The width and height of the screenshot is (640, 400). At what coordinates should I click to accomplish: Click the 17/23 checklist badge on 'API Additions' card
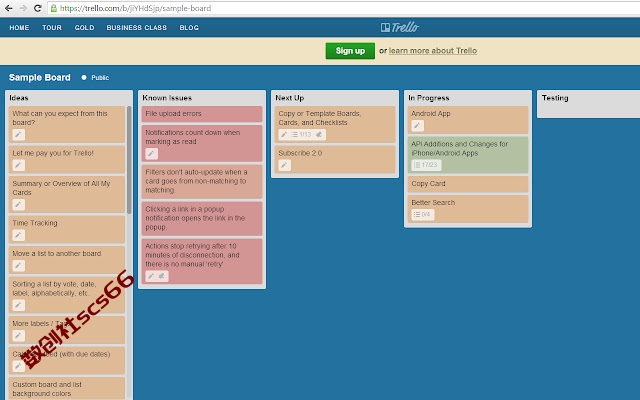coord(426,165)
